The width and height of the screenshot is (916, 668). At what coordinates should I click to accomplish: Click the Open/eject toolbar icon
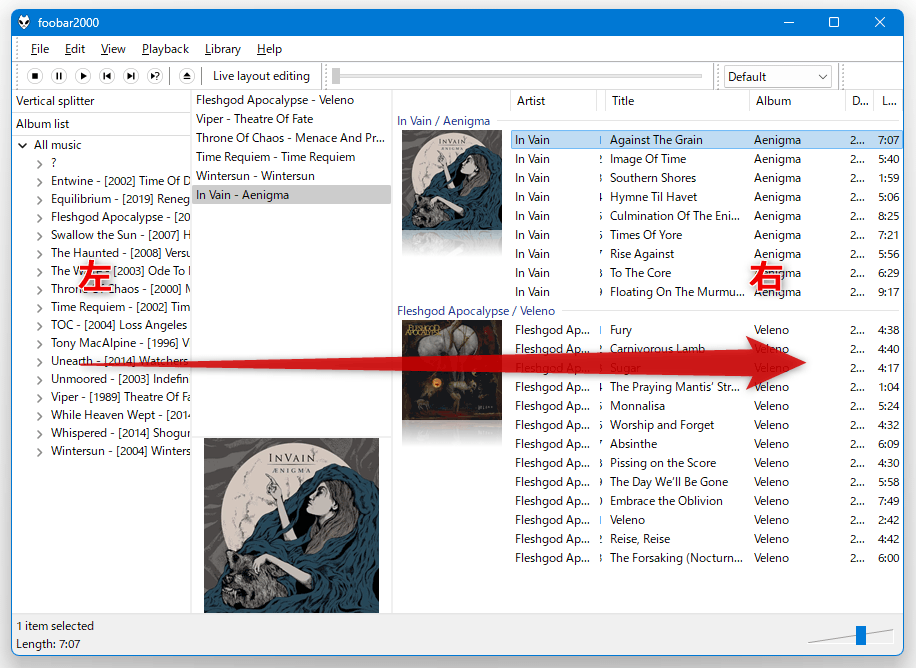(186, 76)
